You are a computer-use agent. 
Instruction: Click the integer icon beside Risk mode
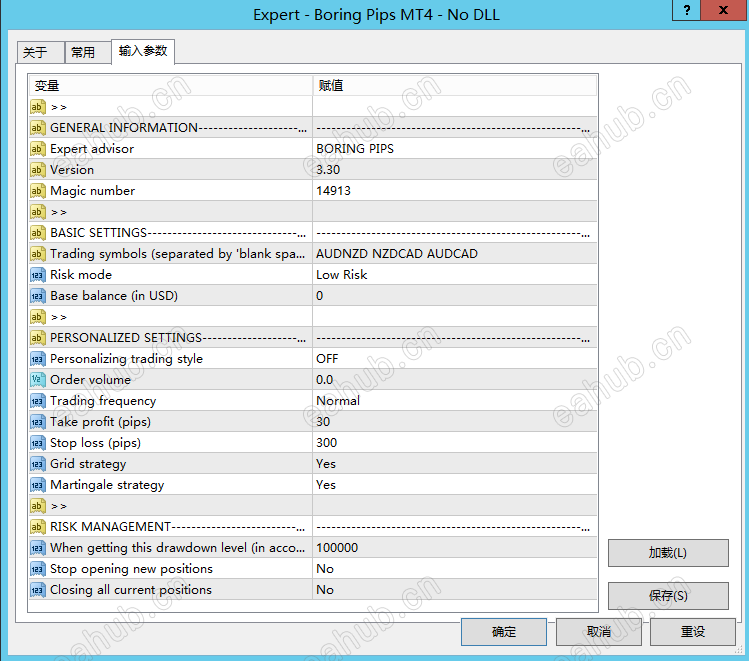pos(38,275)
